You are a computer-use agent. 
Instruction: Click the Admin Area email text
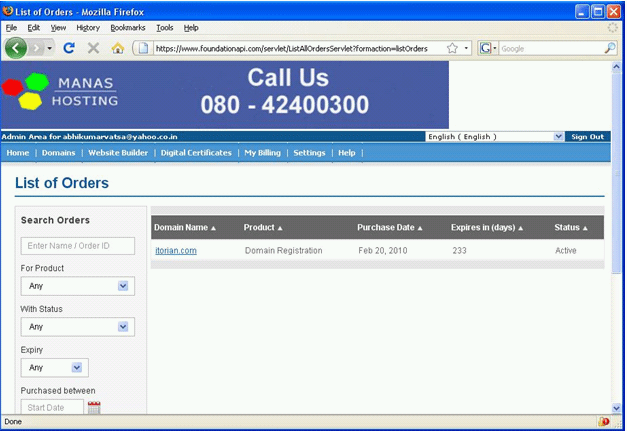(x=90, y=137)
